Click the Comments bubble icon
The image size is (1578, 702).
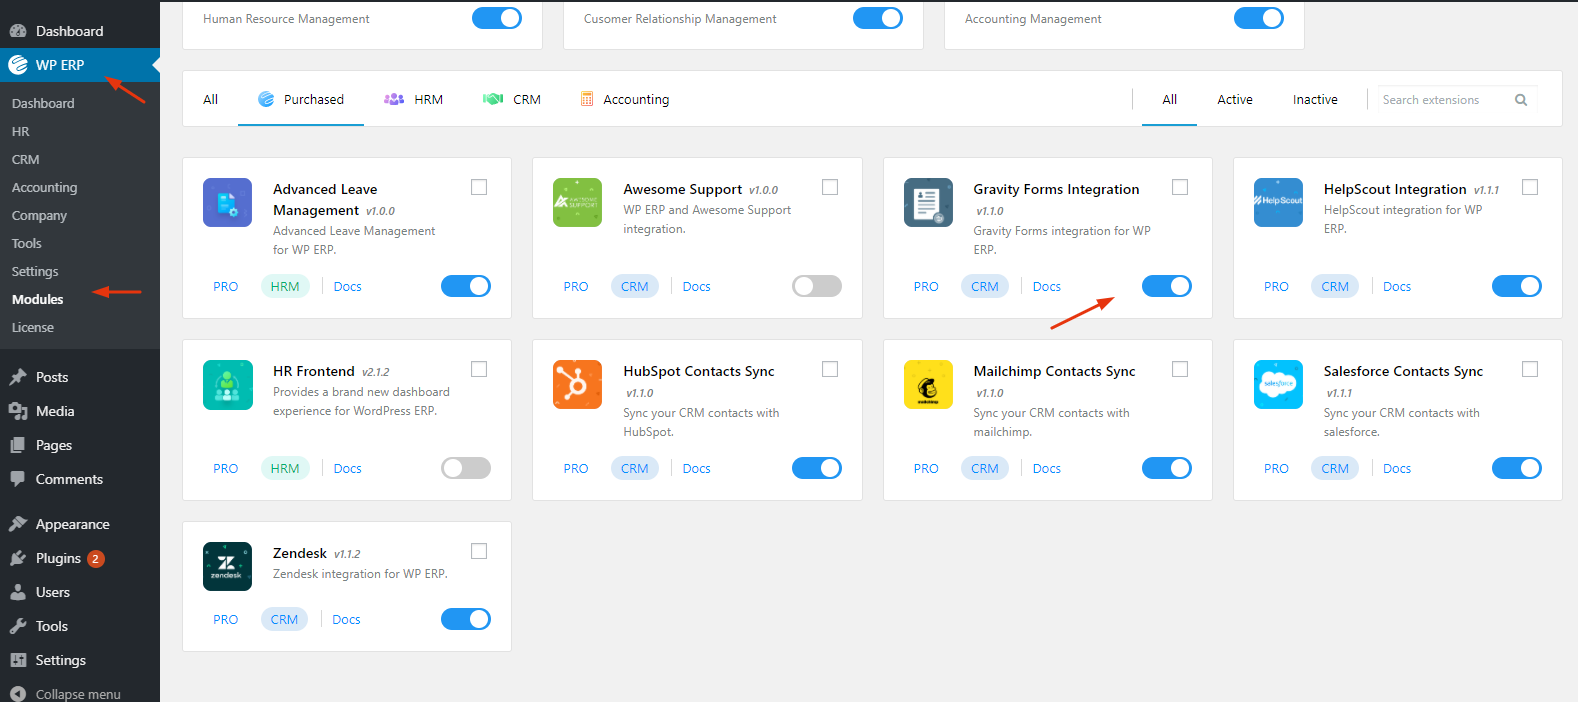tap(18, 479)
